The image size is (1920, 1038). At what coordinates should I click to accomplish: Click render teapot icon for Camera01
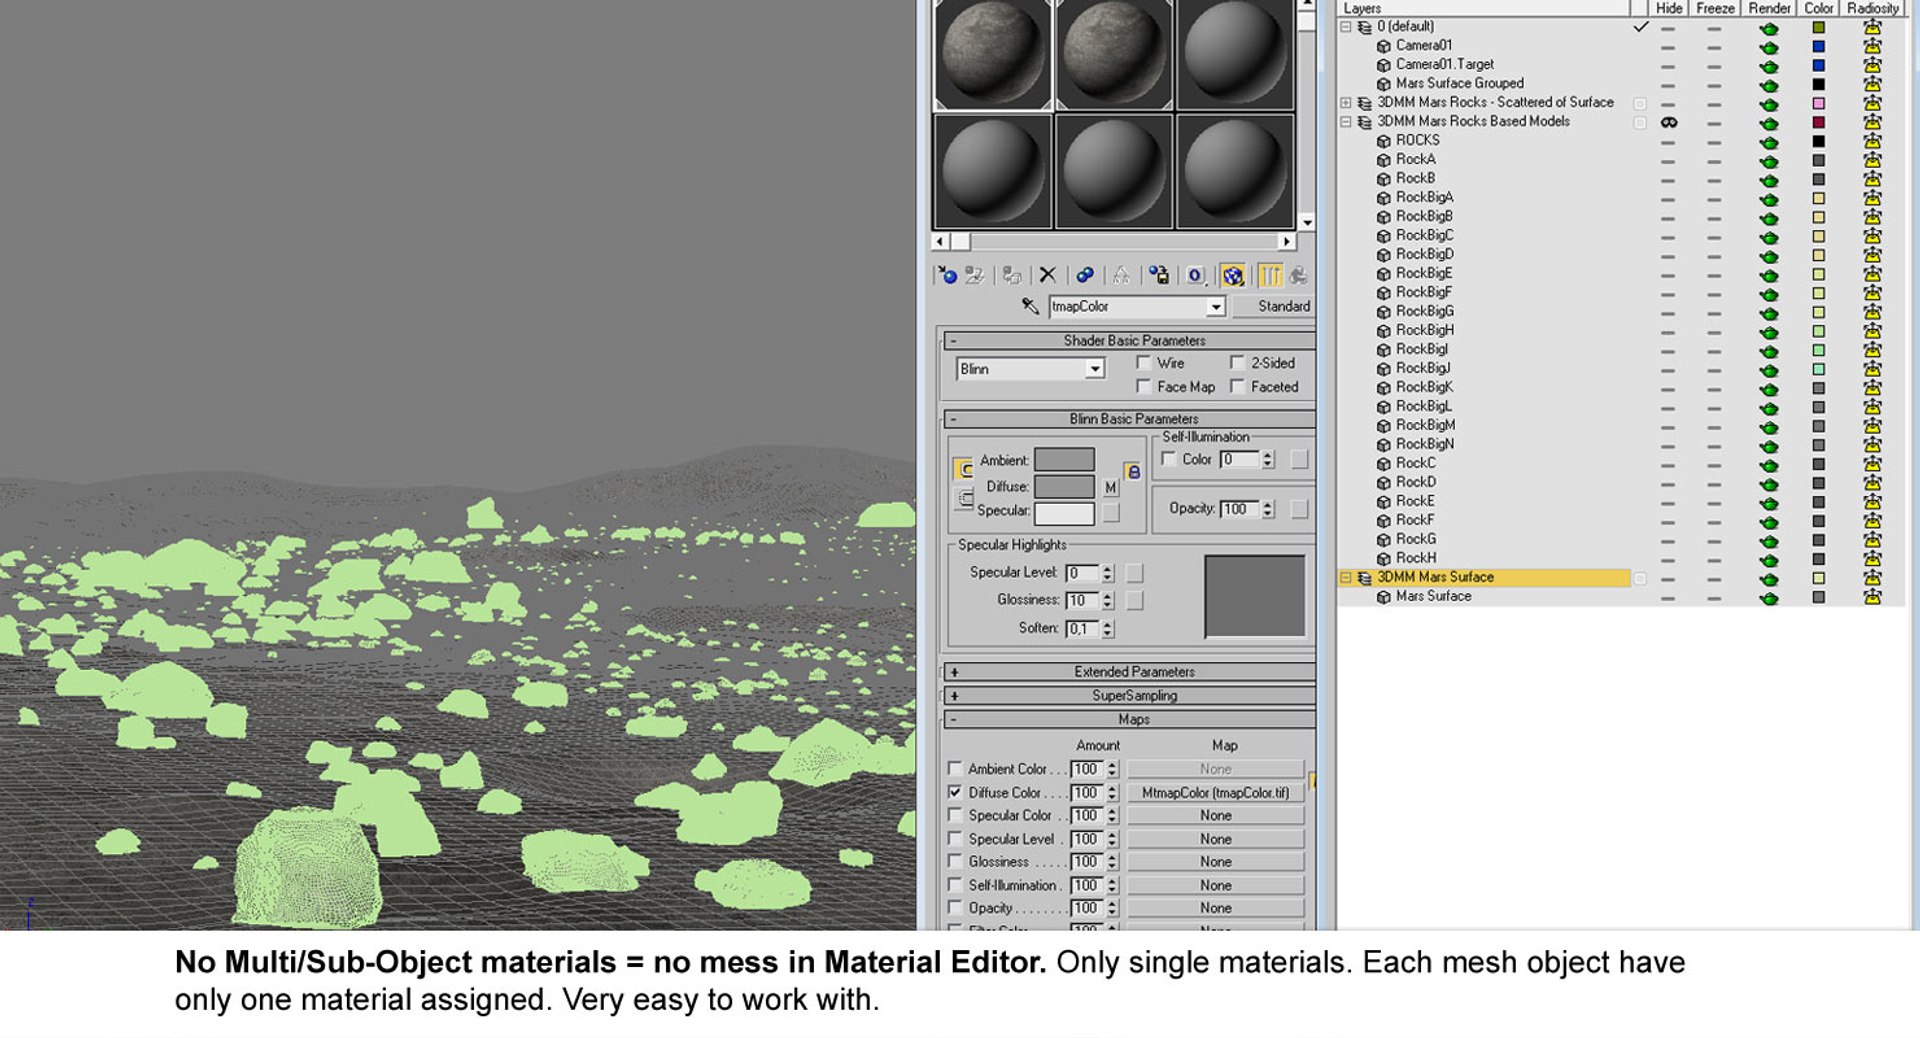[x=1769, y=46]
